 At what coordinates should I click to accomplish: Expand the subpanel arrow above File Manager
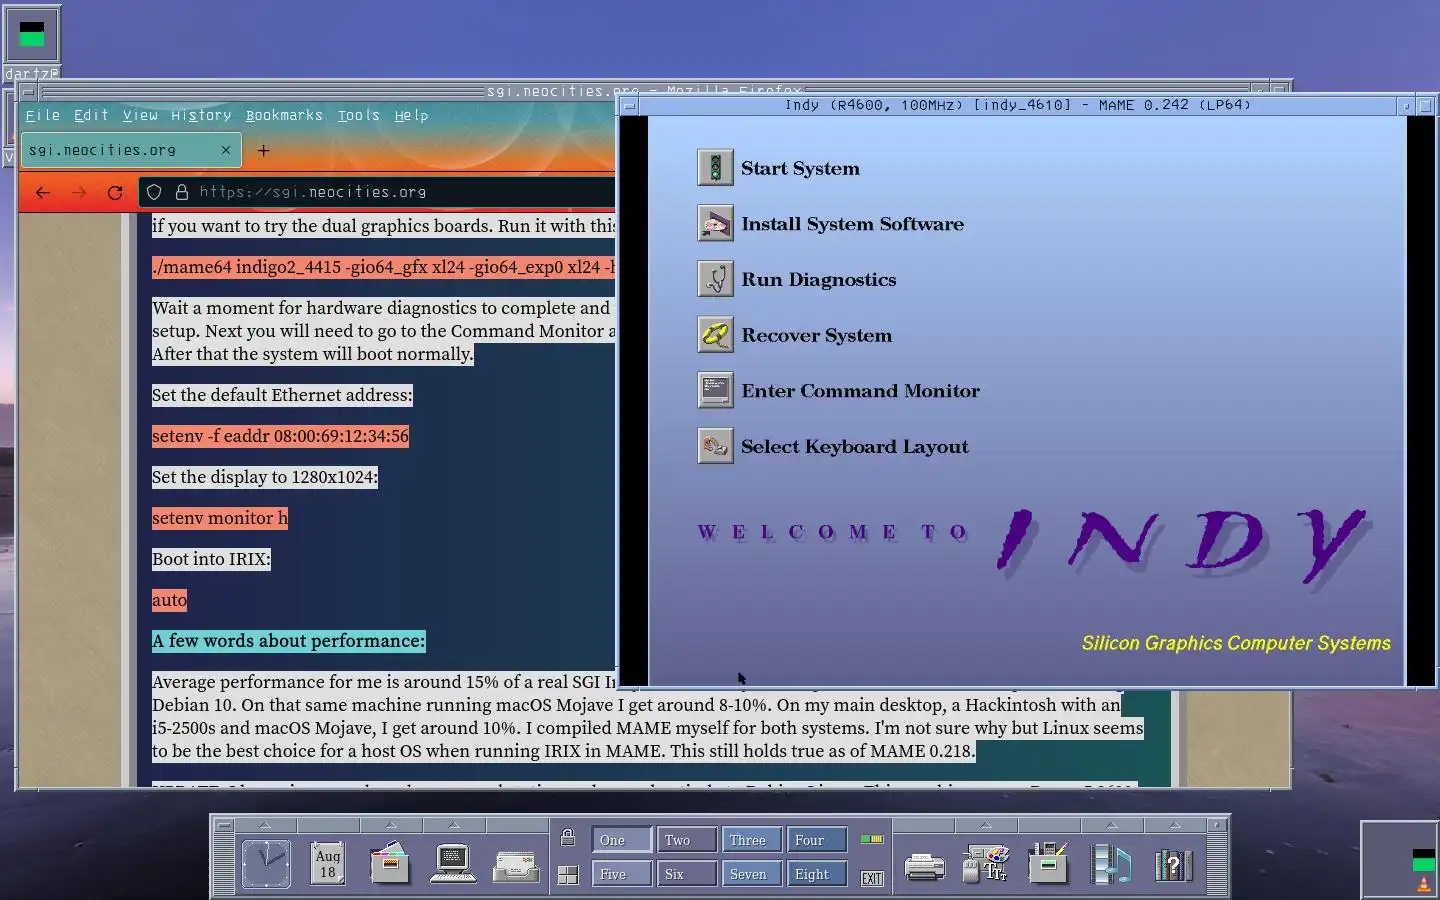(391, 825)
